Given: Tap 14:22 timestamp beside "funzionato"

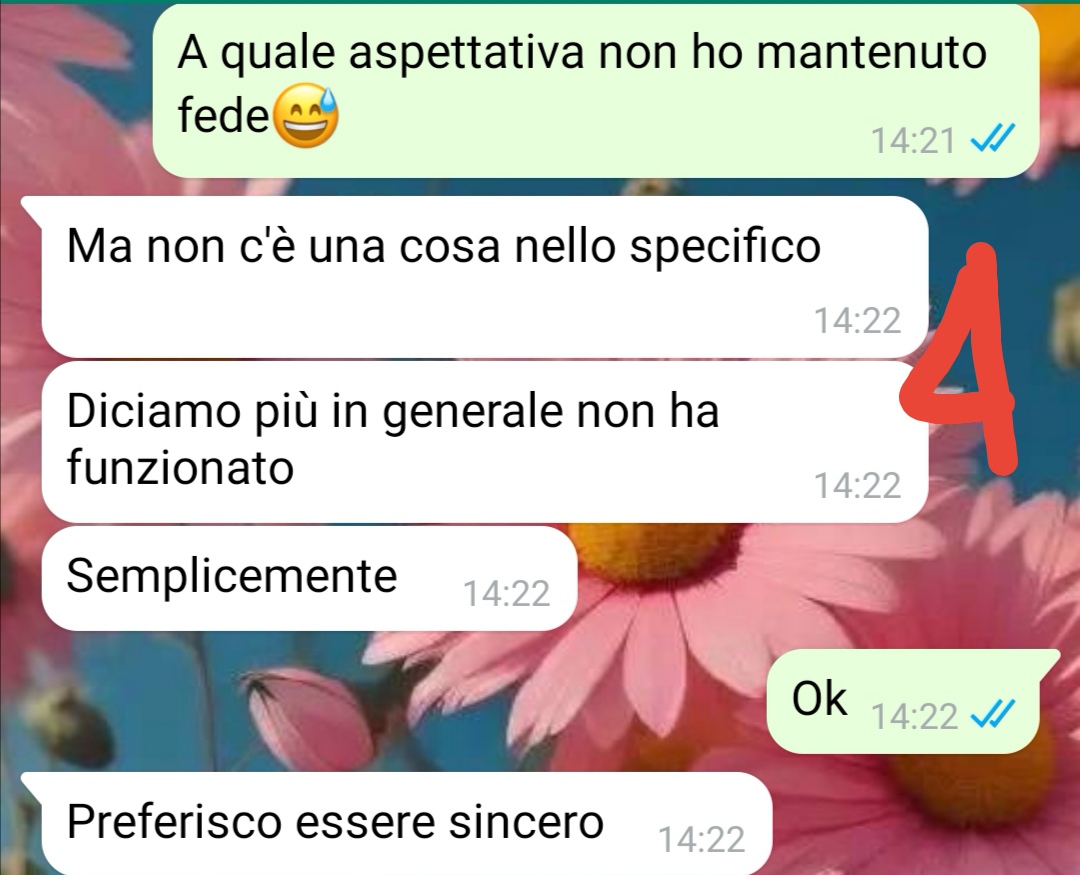Looking at the screenshot, I should pos(858,485).
